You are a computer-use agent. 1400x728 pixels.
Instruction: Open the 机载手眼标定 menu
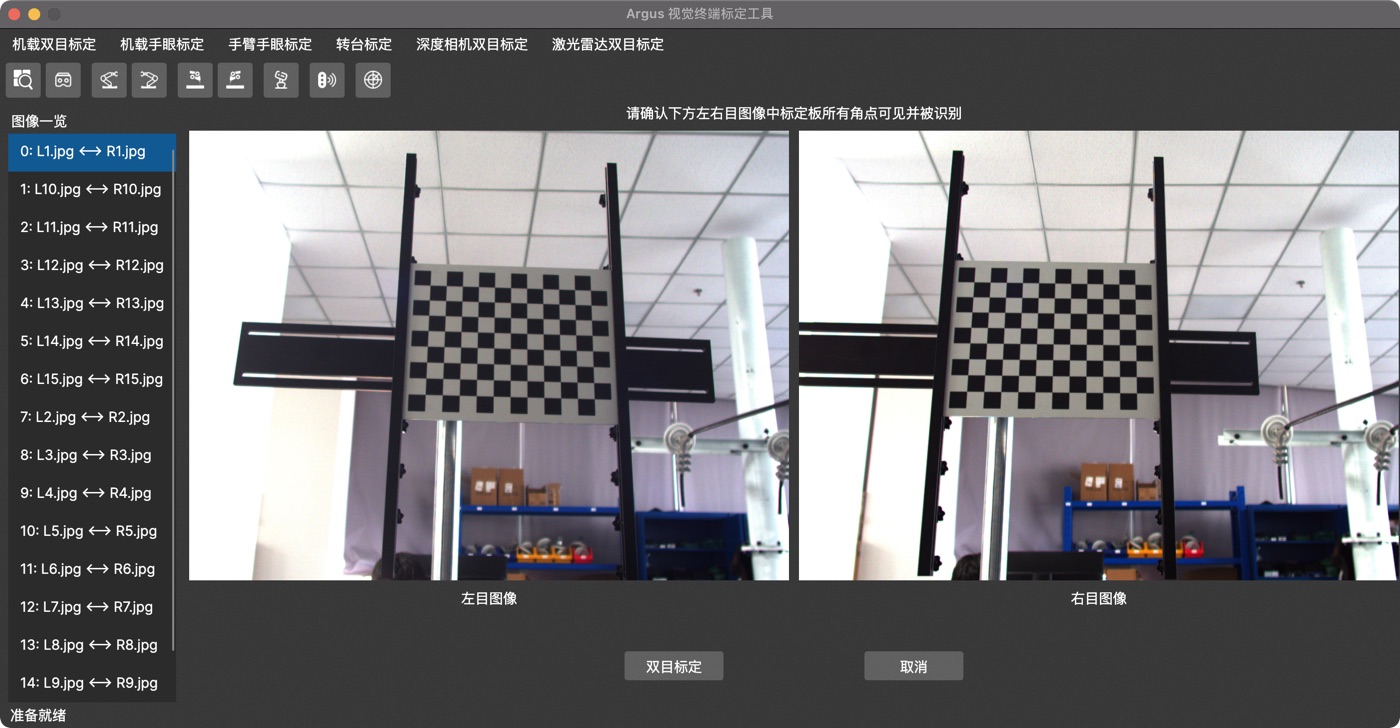click(162, 44)
